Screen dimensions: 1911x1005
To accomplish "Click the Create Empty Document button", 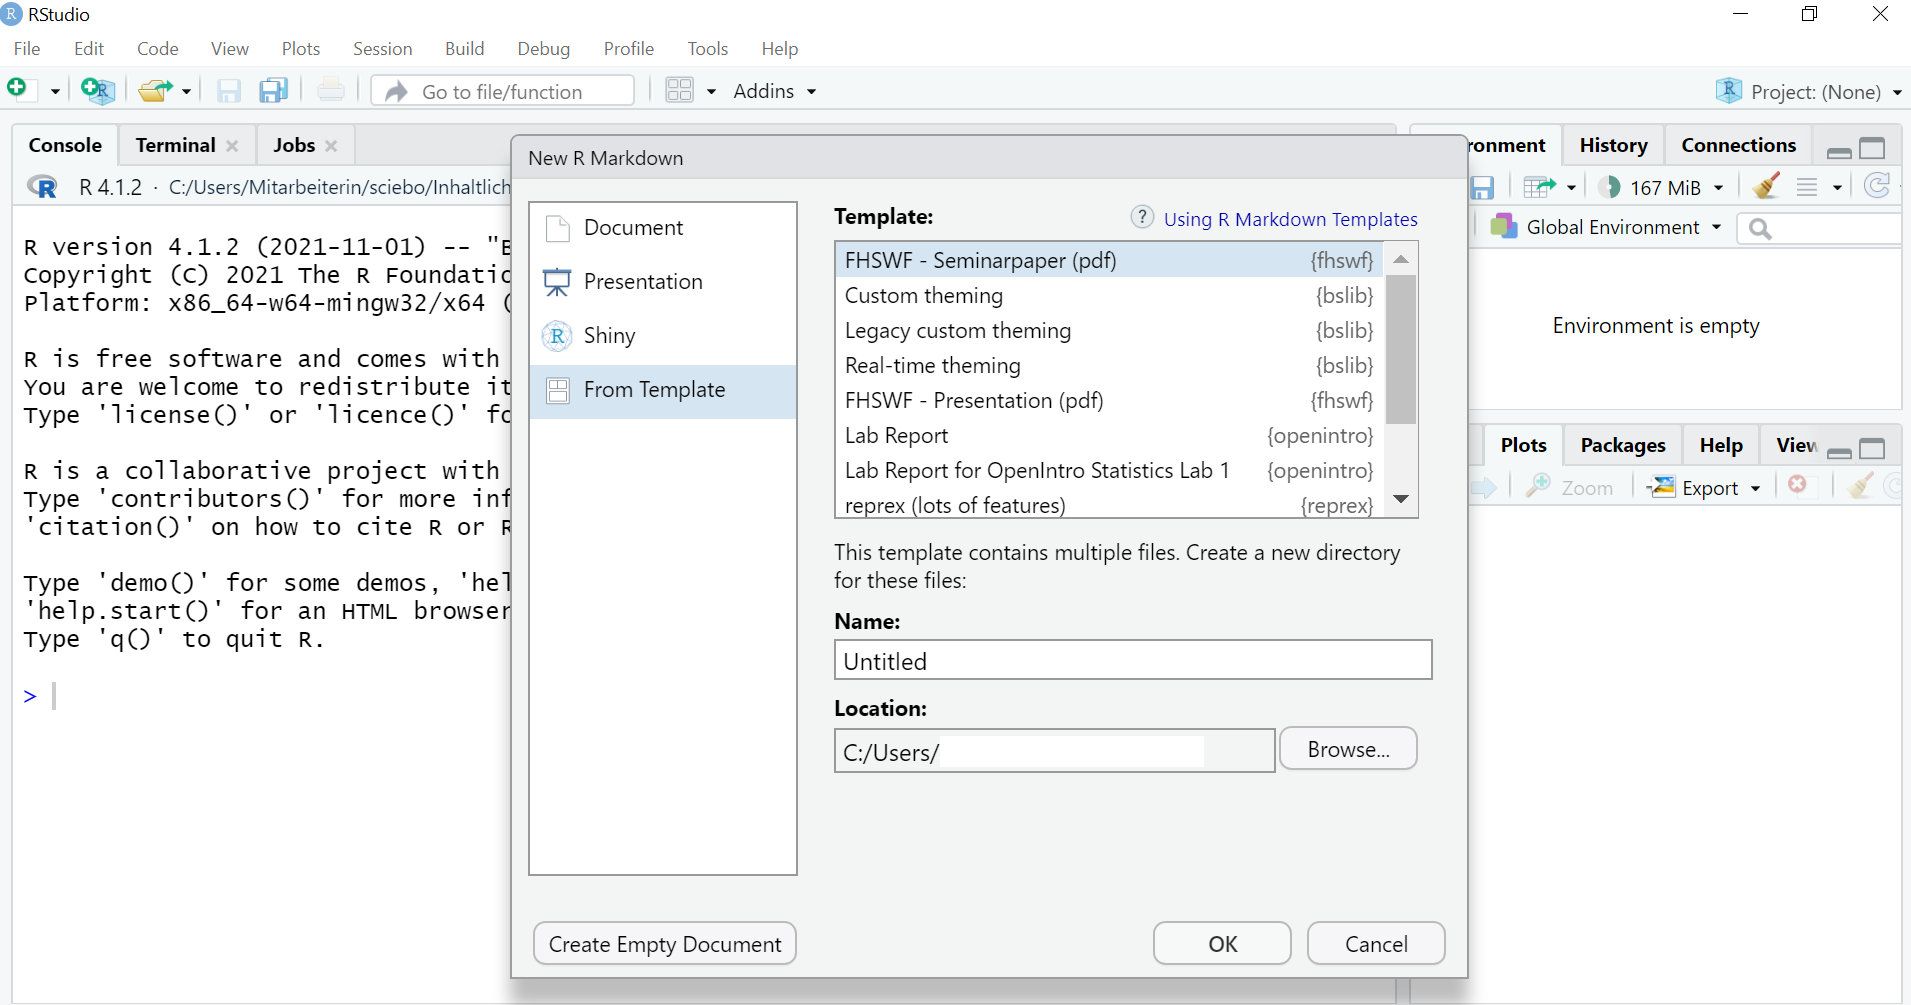I will click(x=665, y=944).
